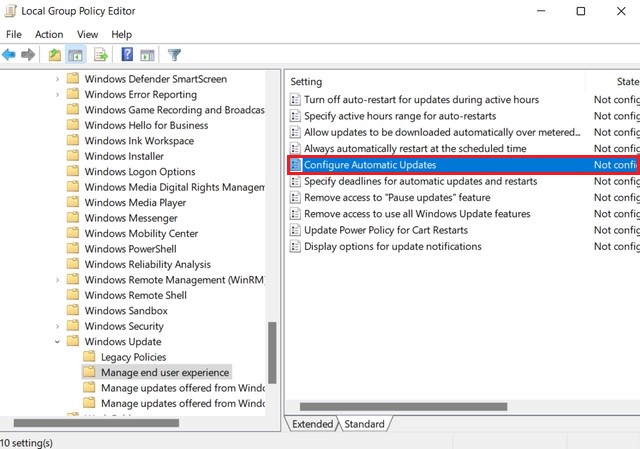Switch to the Extended tab

pyautogui.click(x=312, y=424)
